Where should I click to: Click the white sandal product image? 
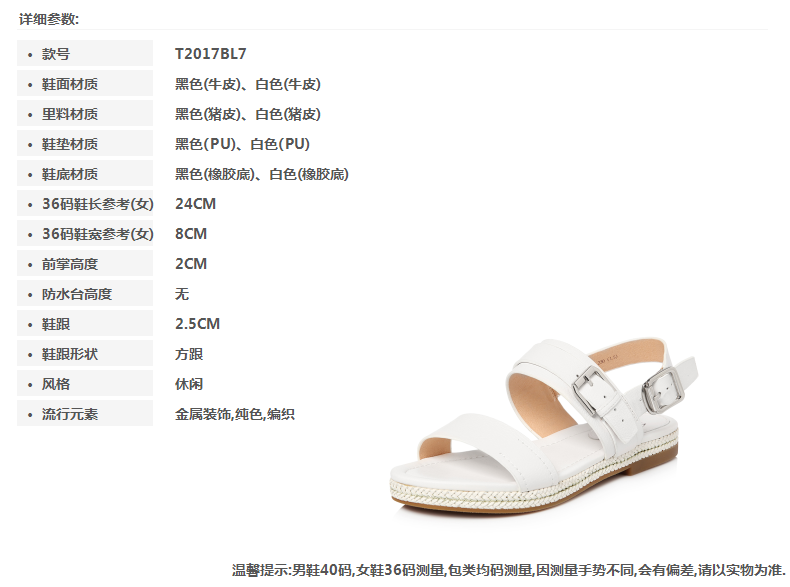pyautogui.click(x=544, y=428)
